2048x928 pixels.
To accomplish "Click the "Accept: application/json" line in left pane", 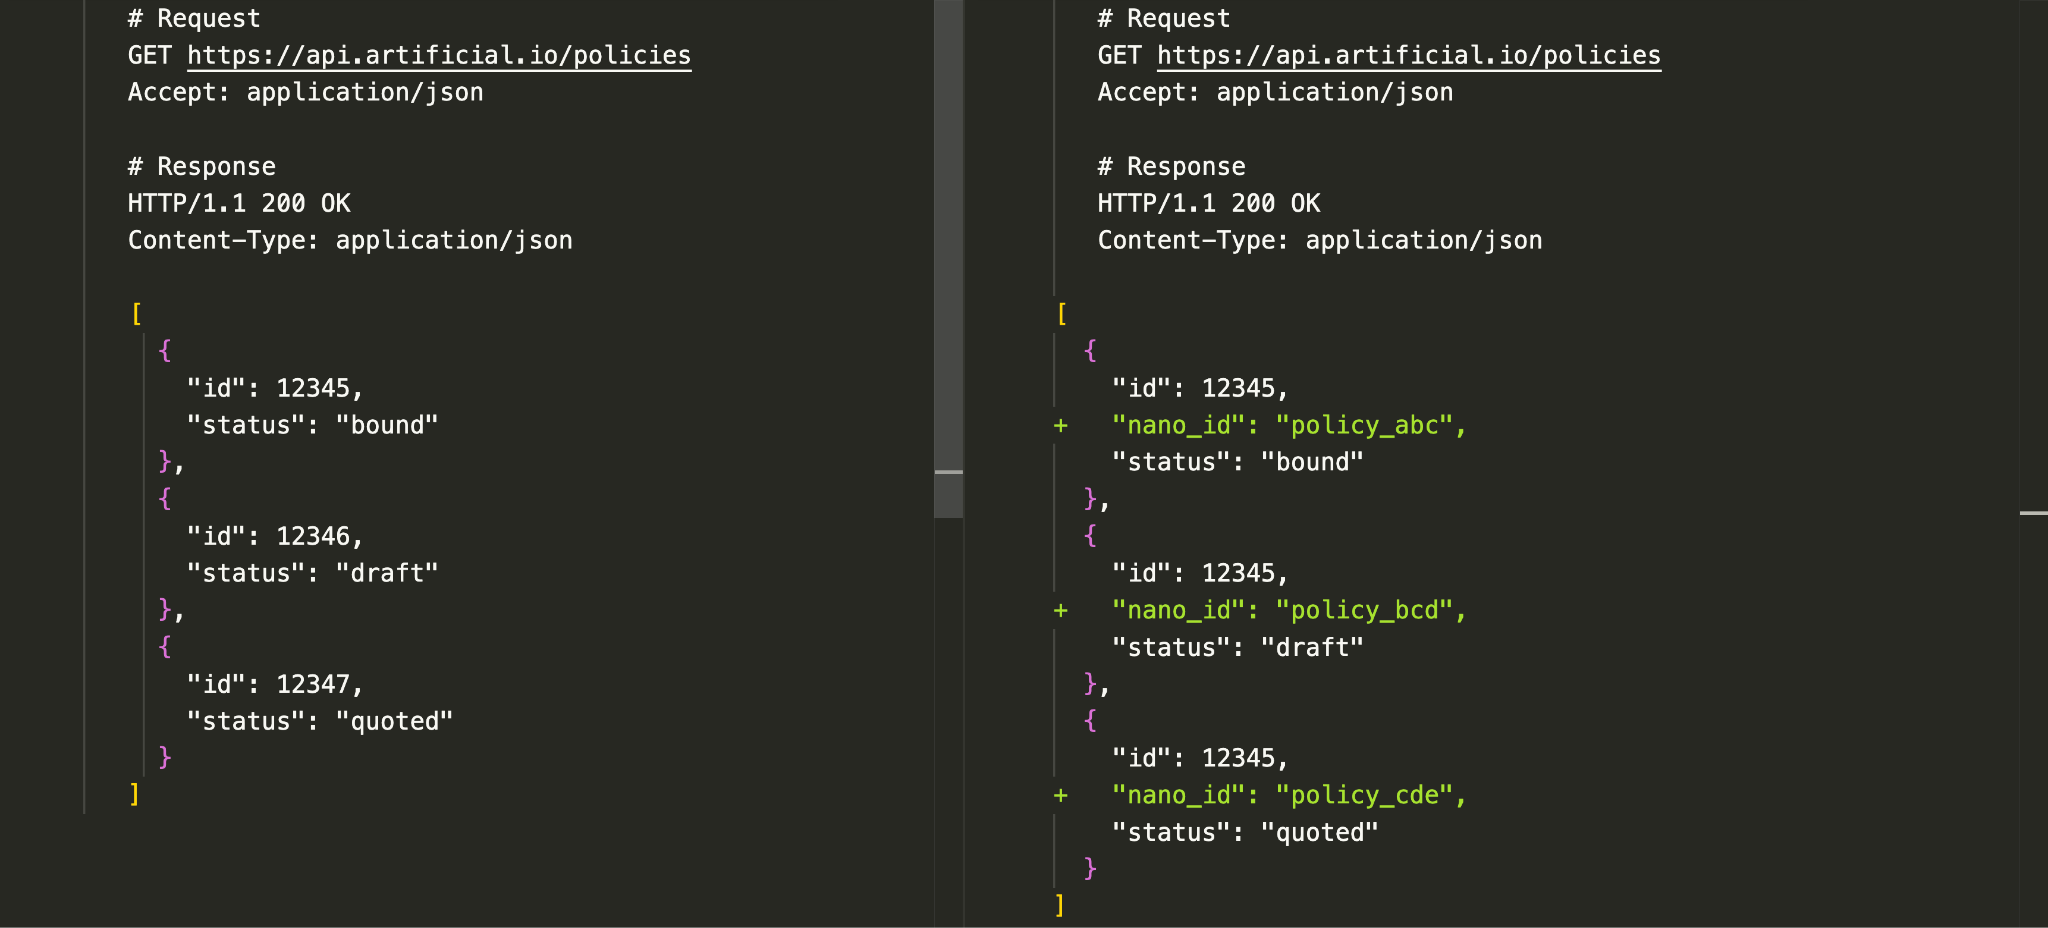I will point(306,93).
